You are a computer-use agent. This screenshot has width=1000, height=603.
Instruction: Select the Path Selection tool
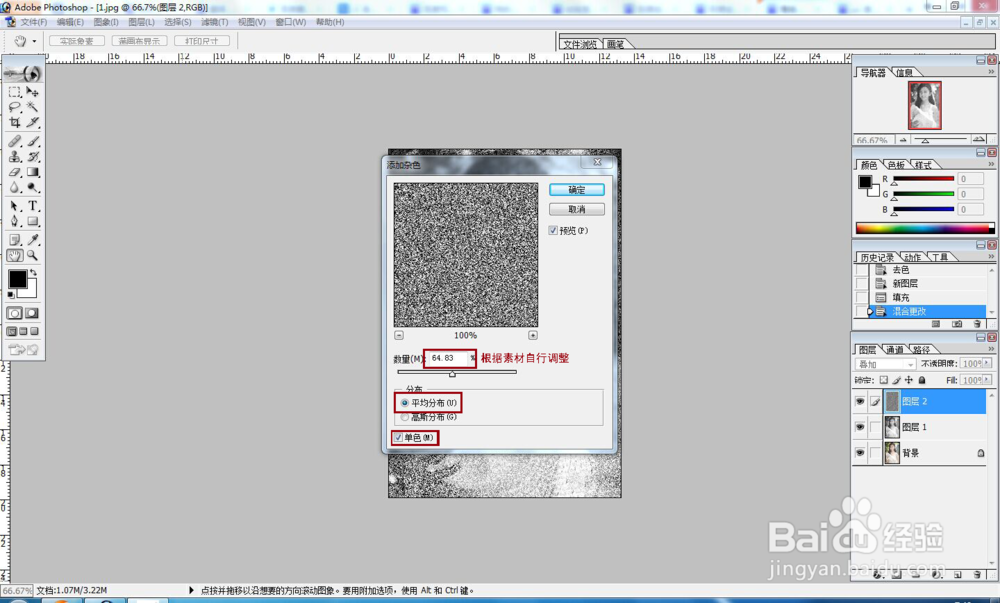tap(15, 206)
